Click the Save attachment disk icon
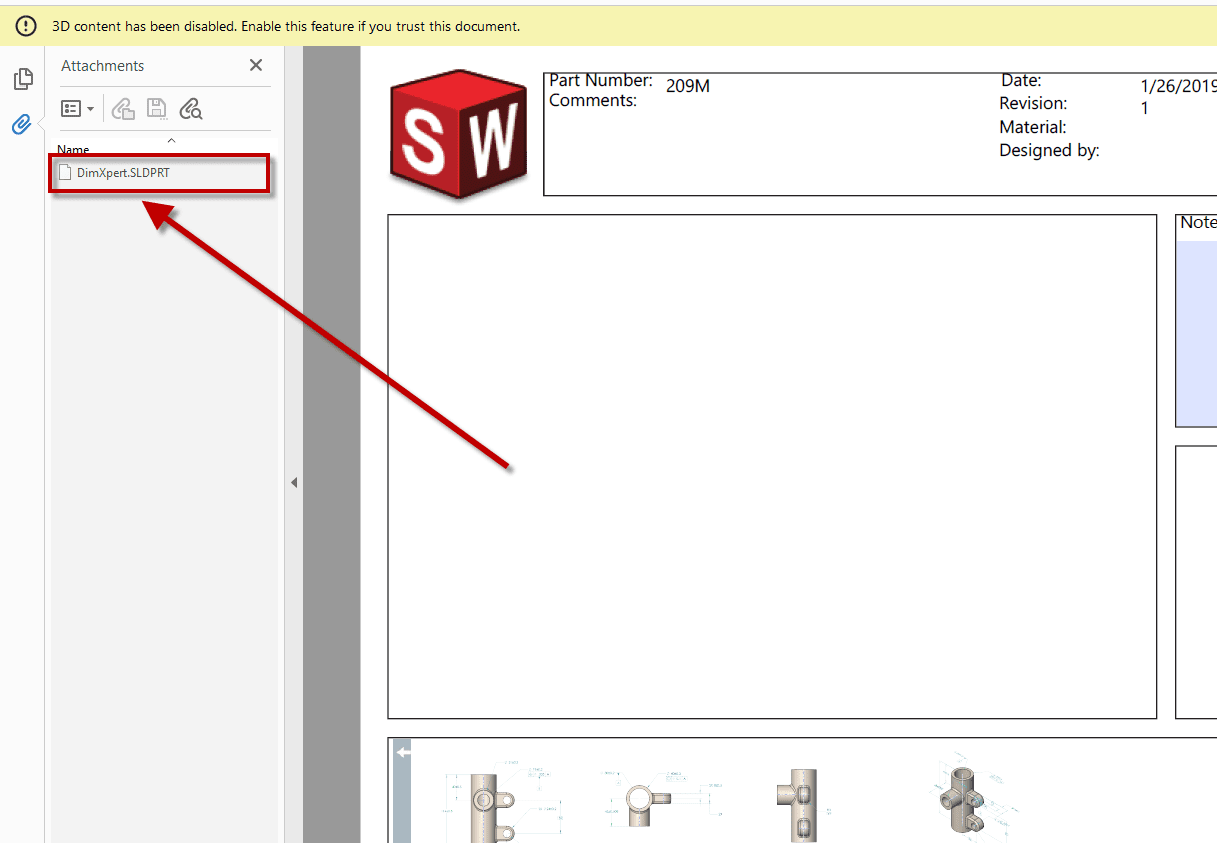The height and width of the screenshot is (843, 1217). coord(156,108)
